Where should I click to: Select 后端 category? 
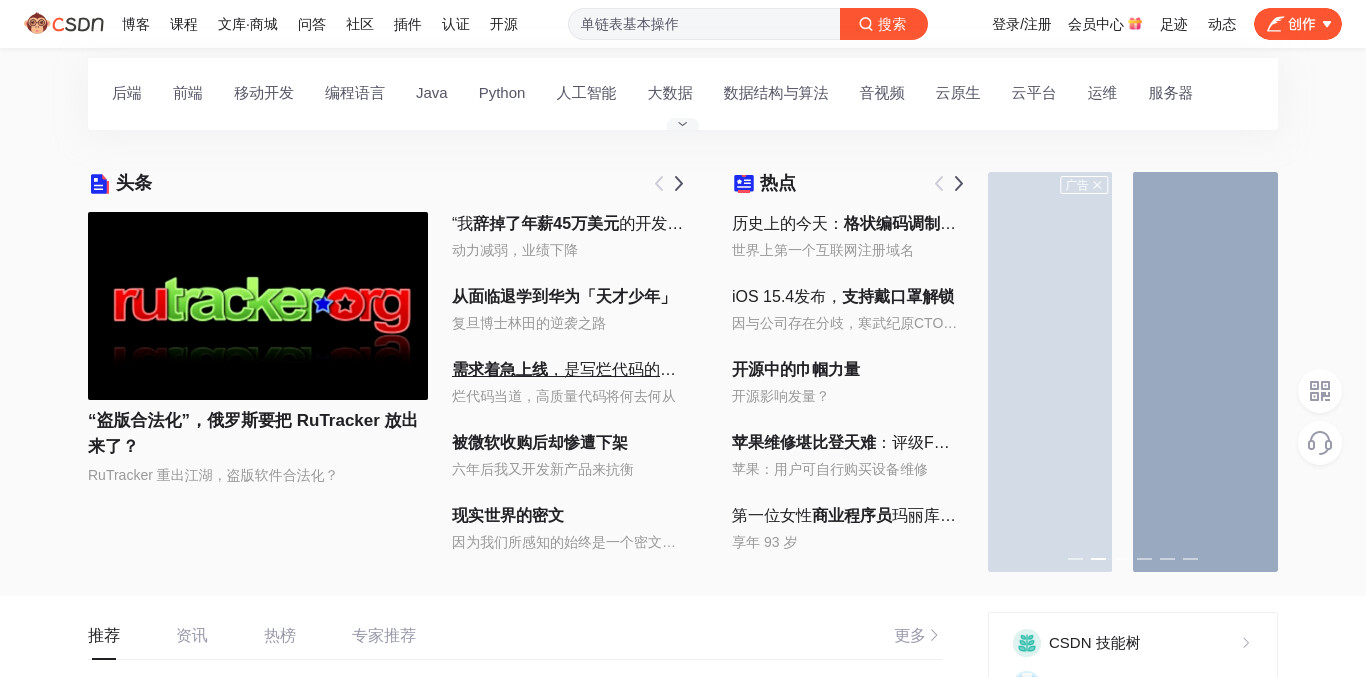coord(127,93)
